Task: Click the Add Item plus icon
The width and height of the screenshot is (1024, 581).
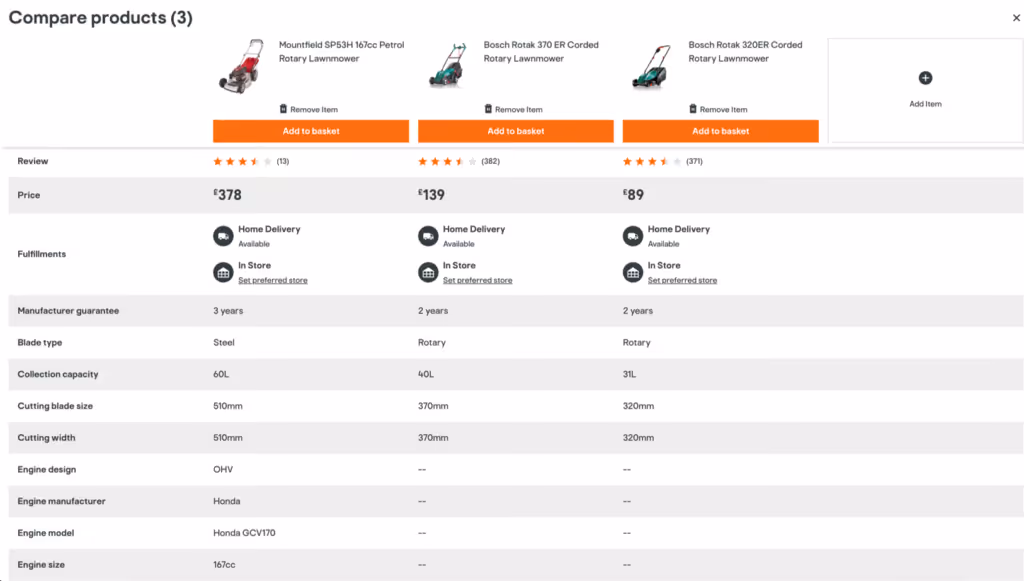Action: pyautogui.click(x=925, y=78)
